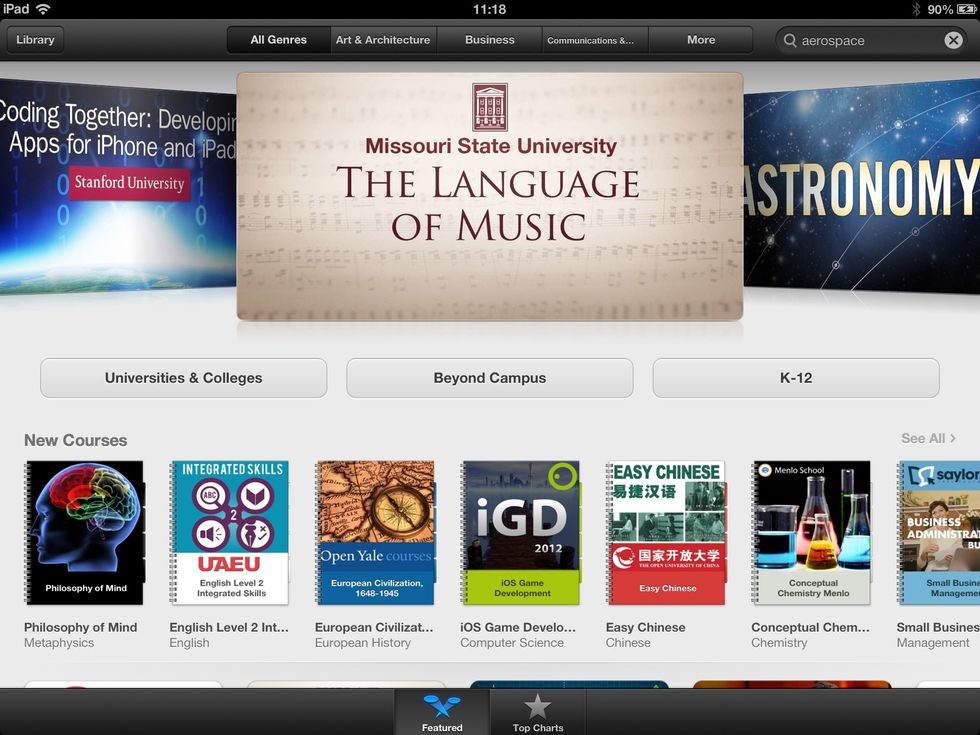
Task: Open Conceptual Chemistry Menlo cover
Action: point(812,532)
